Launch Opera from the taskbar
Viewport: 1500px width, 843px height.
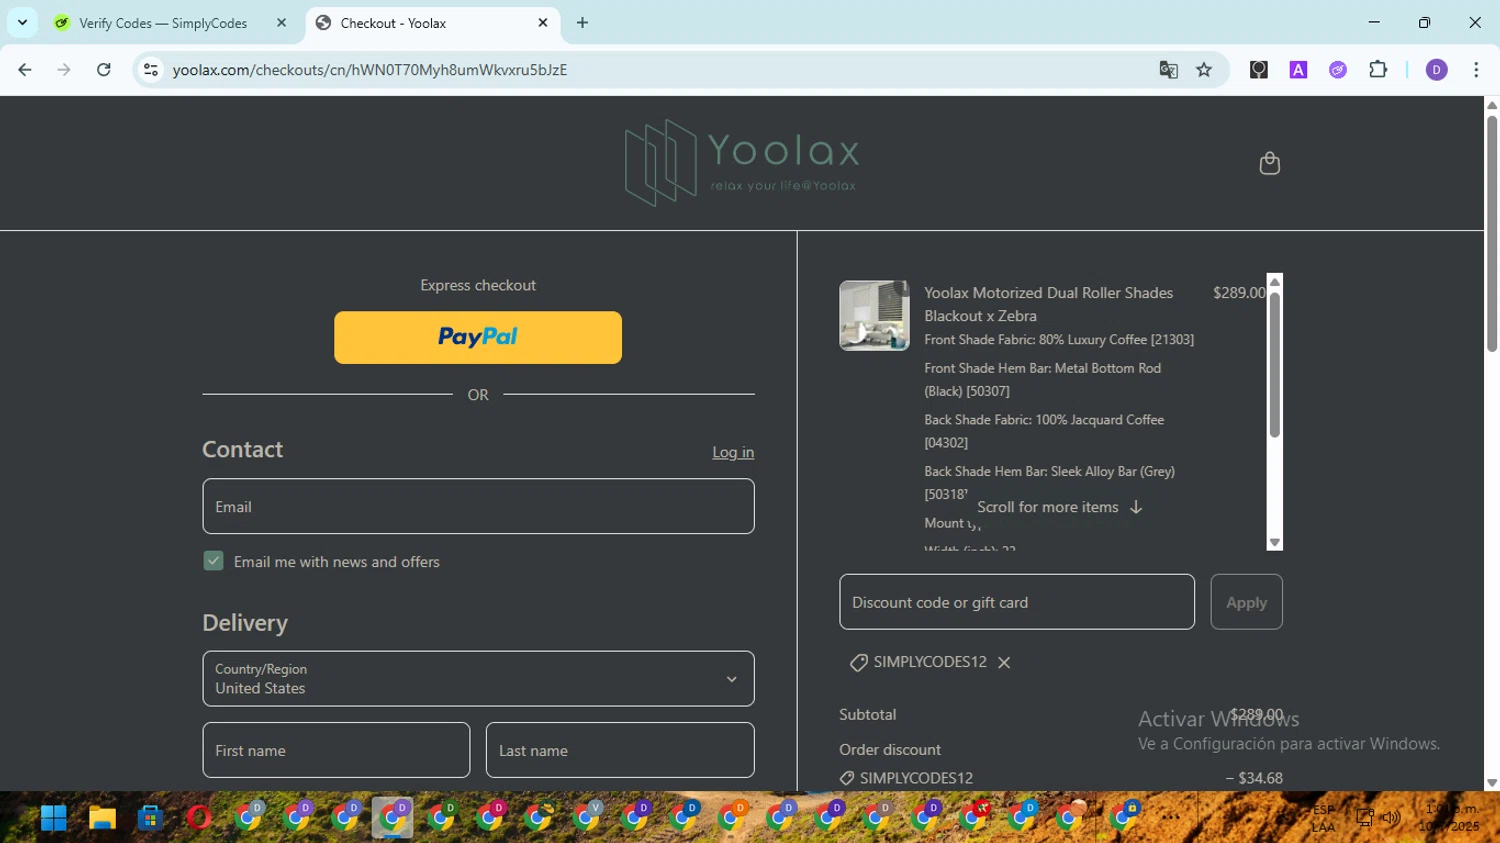pos(199,818)
